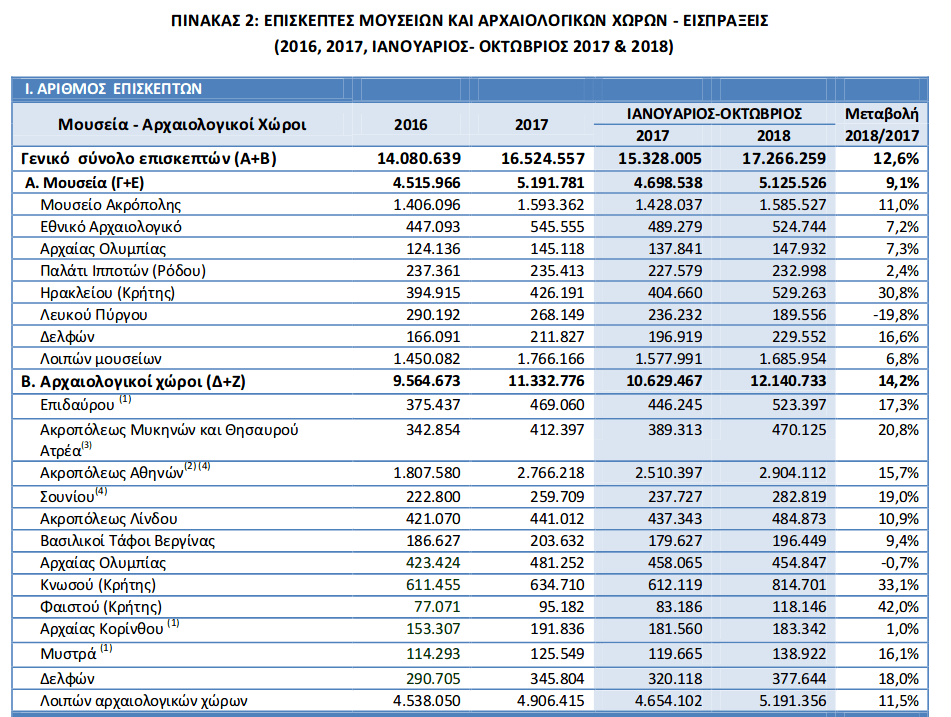Select the row label 'Ηρακλείου (Κρήτης)'

[107, 293]
